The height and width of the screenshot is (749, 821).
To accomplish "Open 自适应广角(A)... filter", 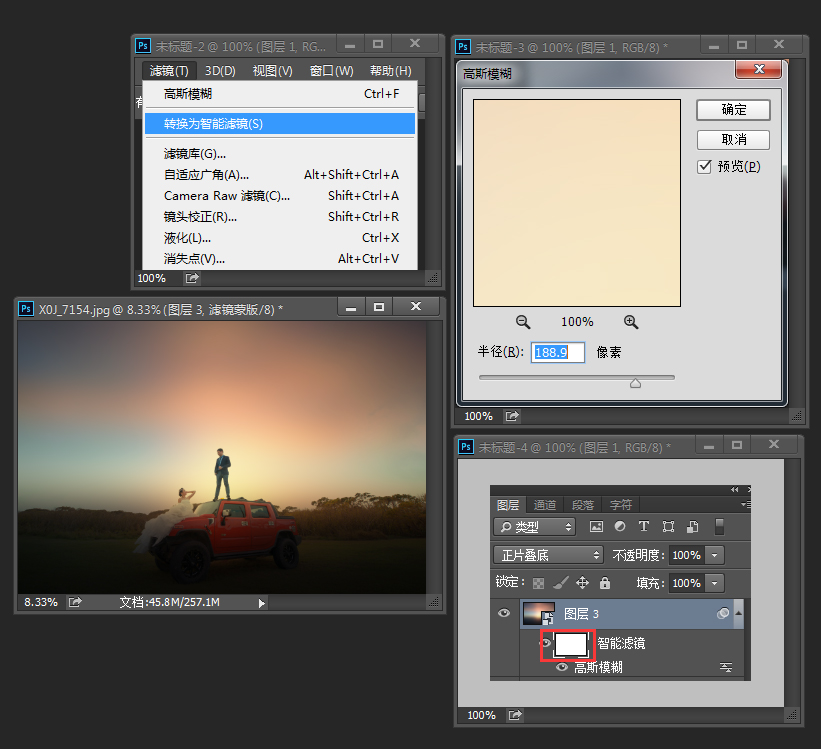I will pos(280,174).
